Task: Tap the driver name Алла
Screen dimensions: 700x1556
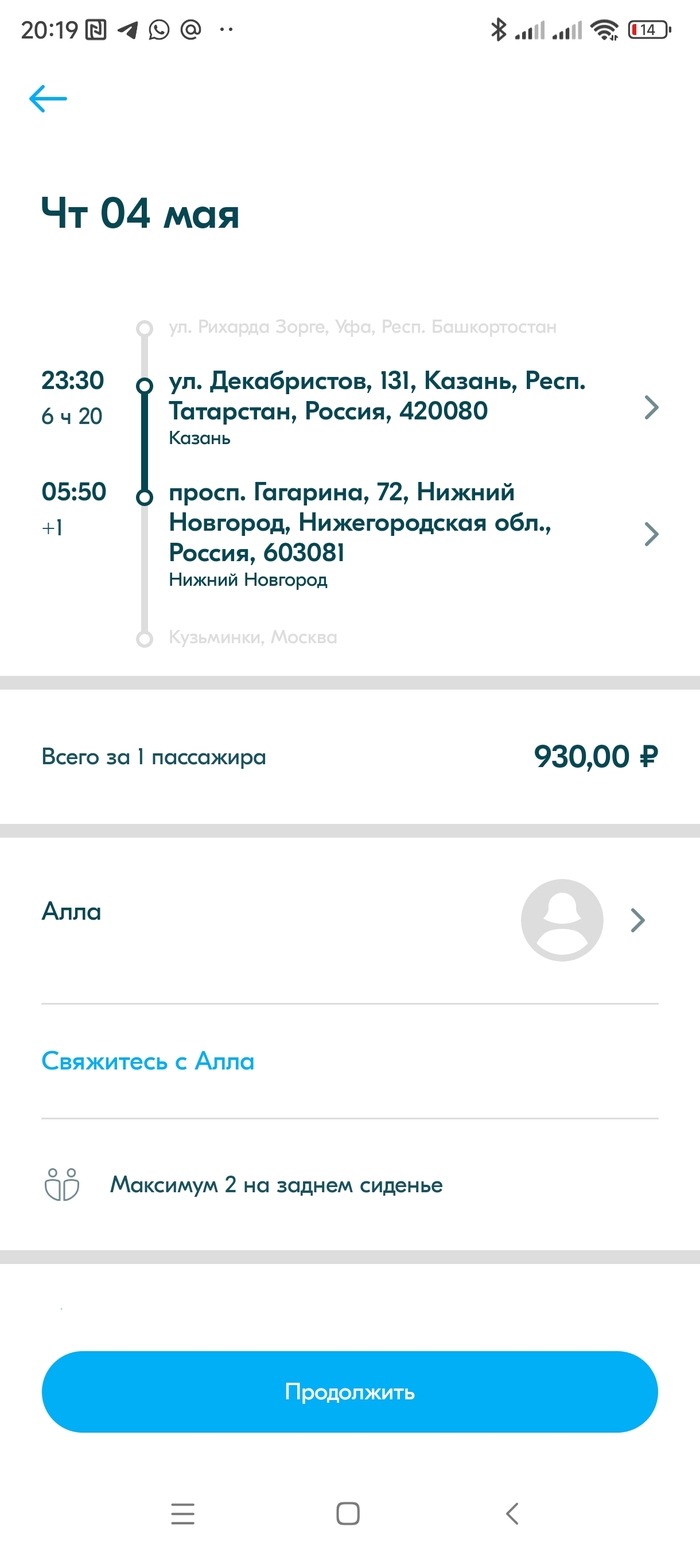Action: click(x=71, y=911)
